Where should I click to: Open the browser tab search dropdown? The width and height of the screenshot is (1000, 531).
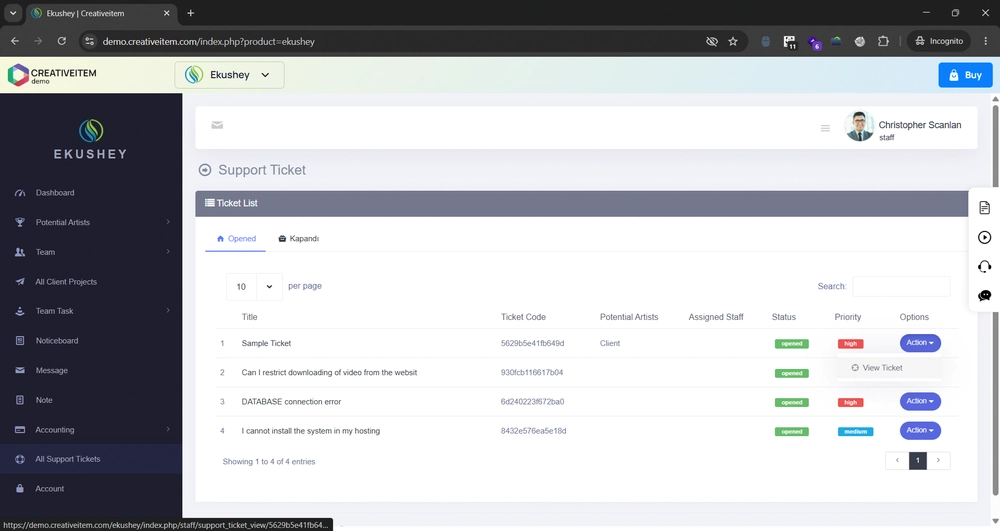click(x=13, y=13)
